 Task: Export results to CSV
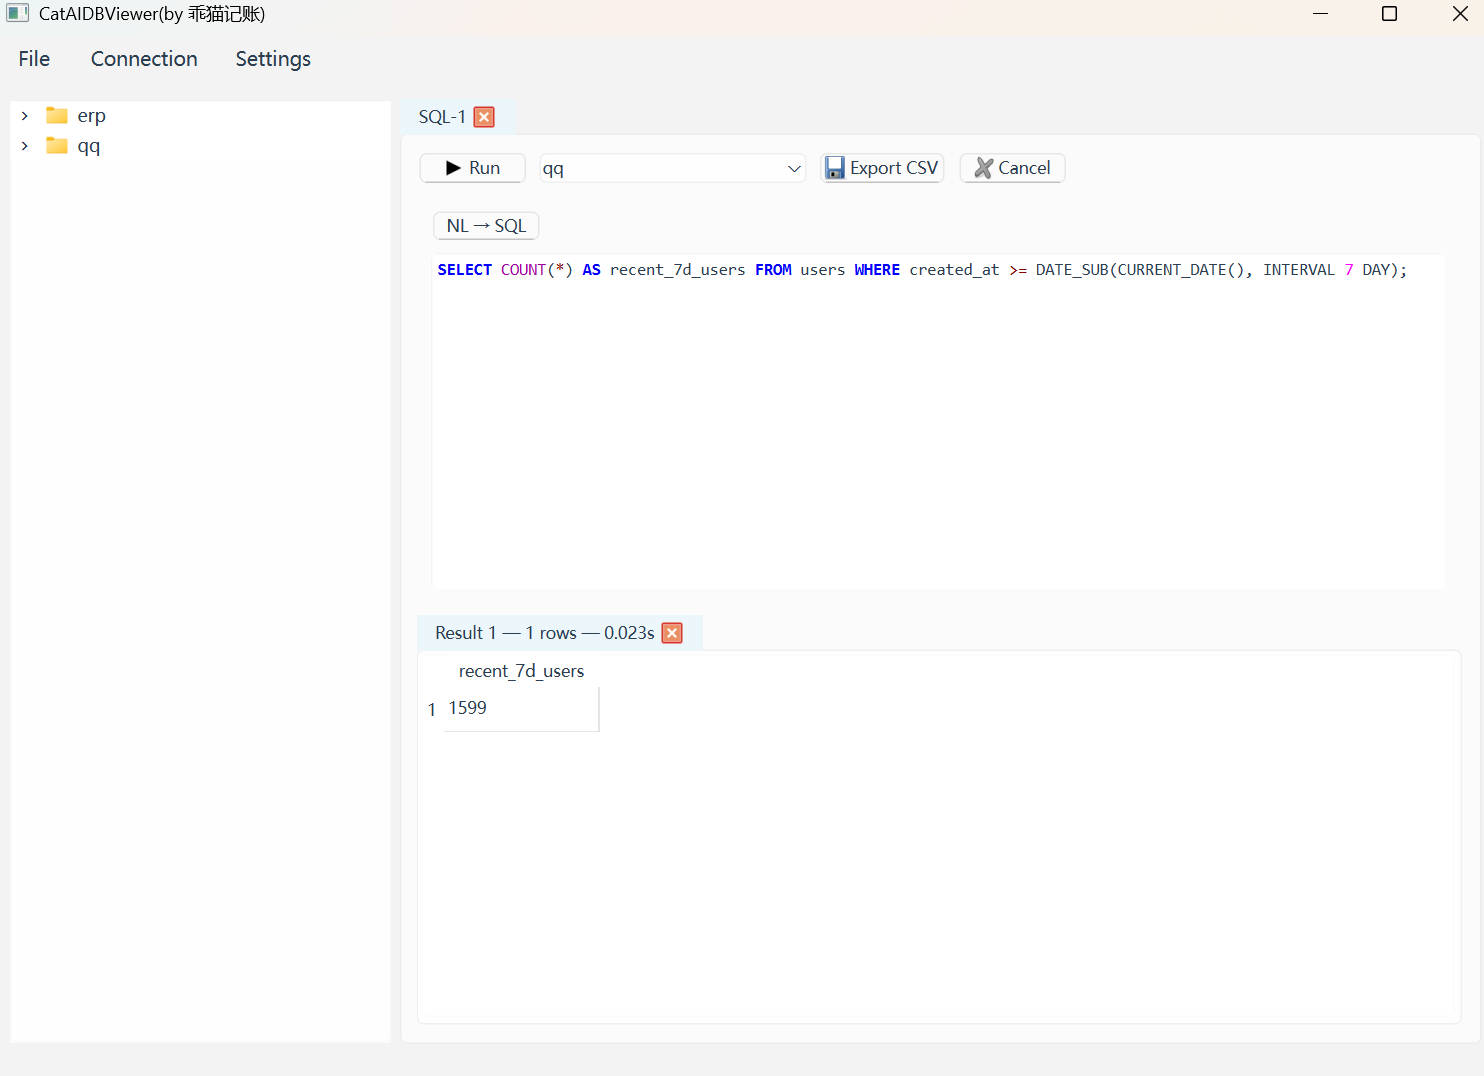[882, 168]
